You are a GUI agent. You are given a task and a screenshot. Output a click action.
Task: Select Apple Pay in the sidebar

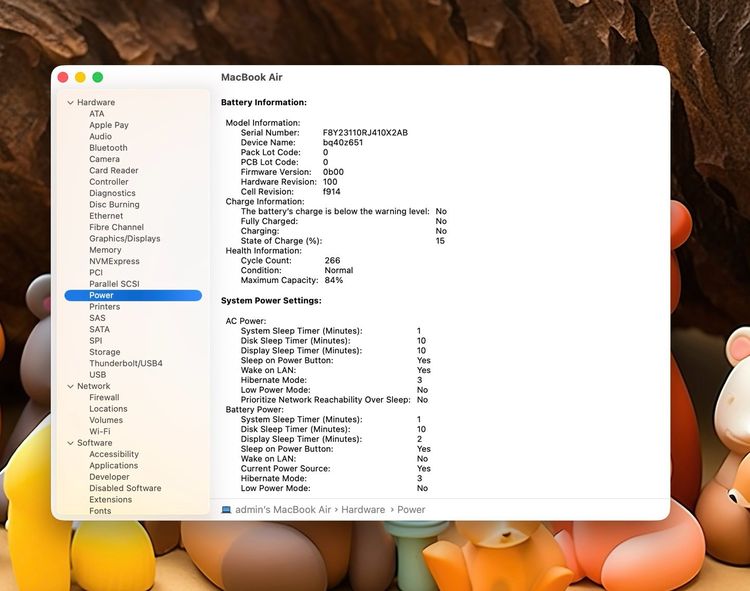point(109,125)
